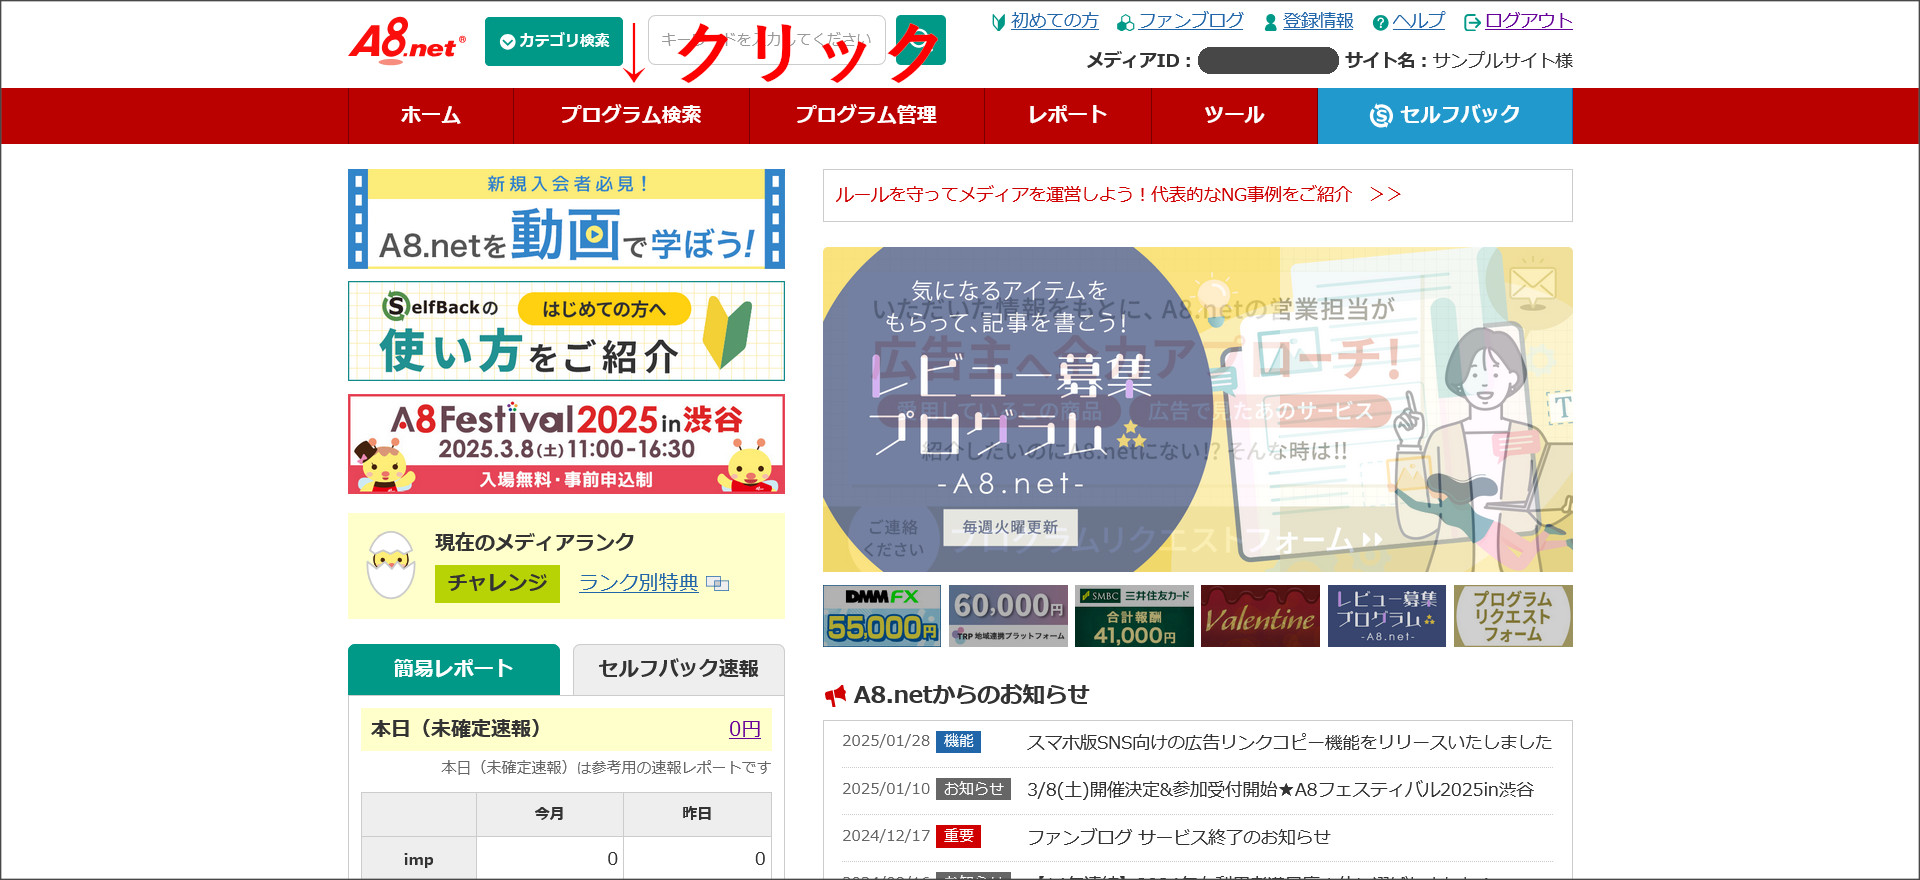Click the 今月 column header

550,814
